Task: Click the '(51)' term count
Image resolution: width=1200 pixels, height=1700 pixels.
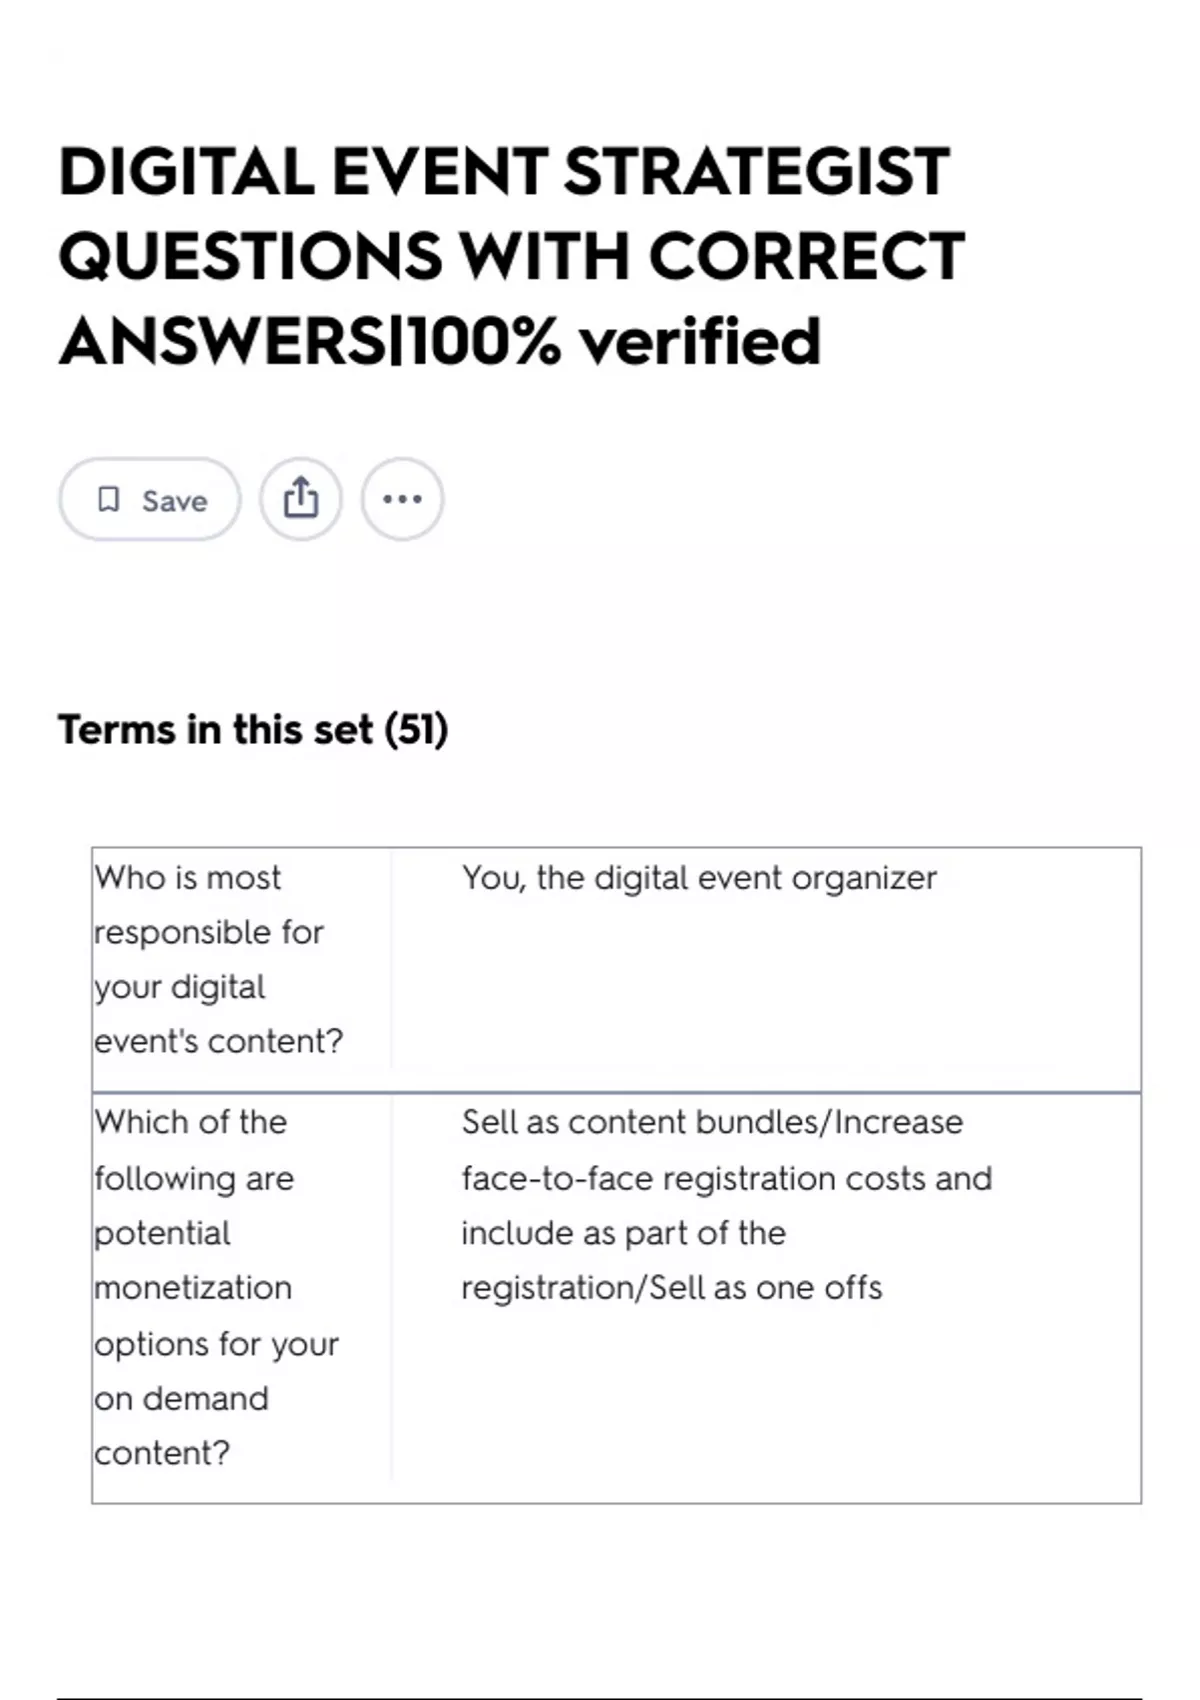Action: pos(416,729)
